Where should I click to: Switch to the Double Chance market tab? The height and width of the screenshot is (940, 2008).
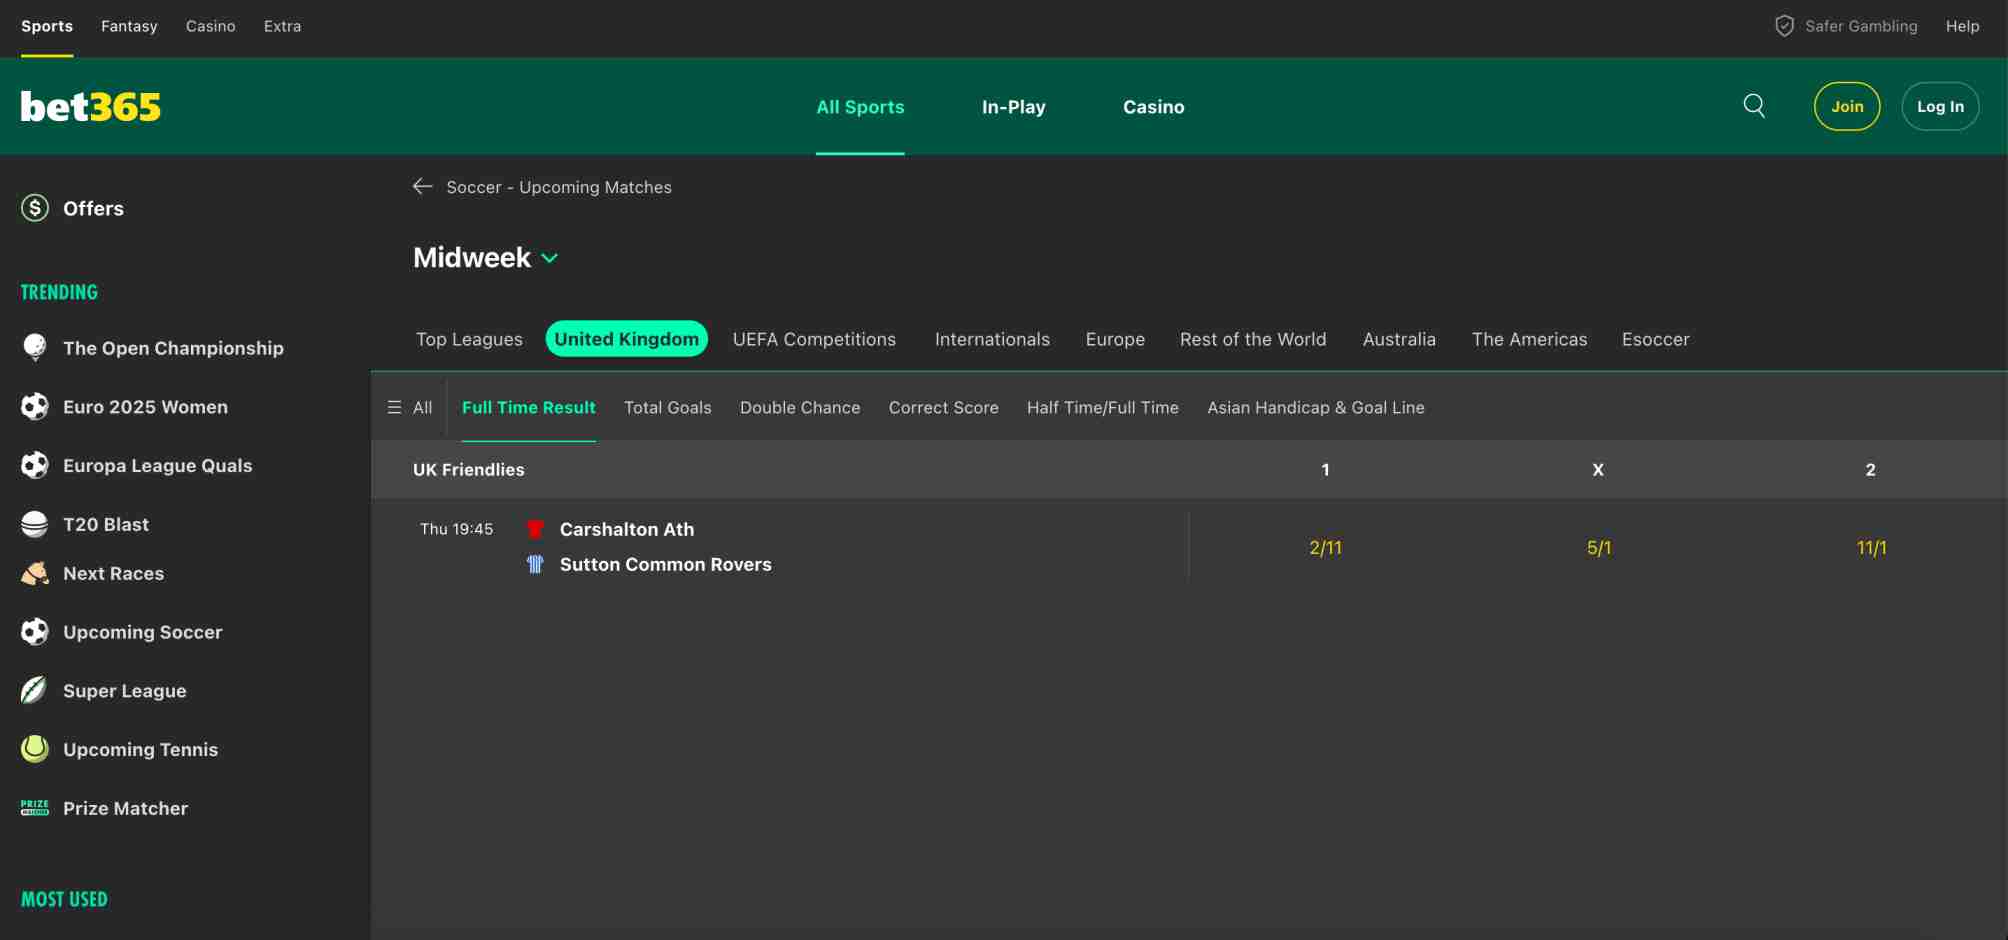tap(800, 407)
